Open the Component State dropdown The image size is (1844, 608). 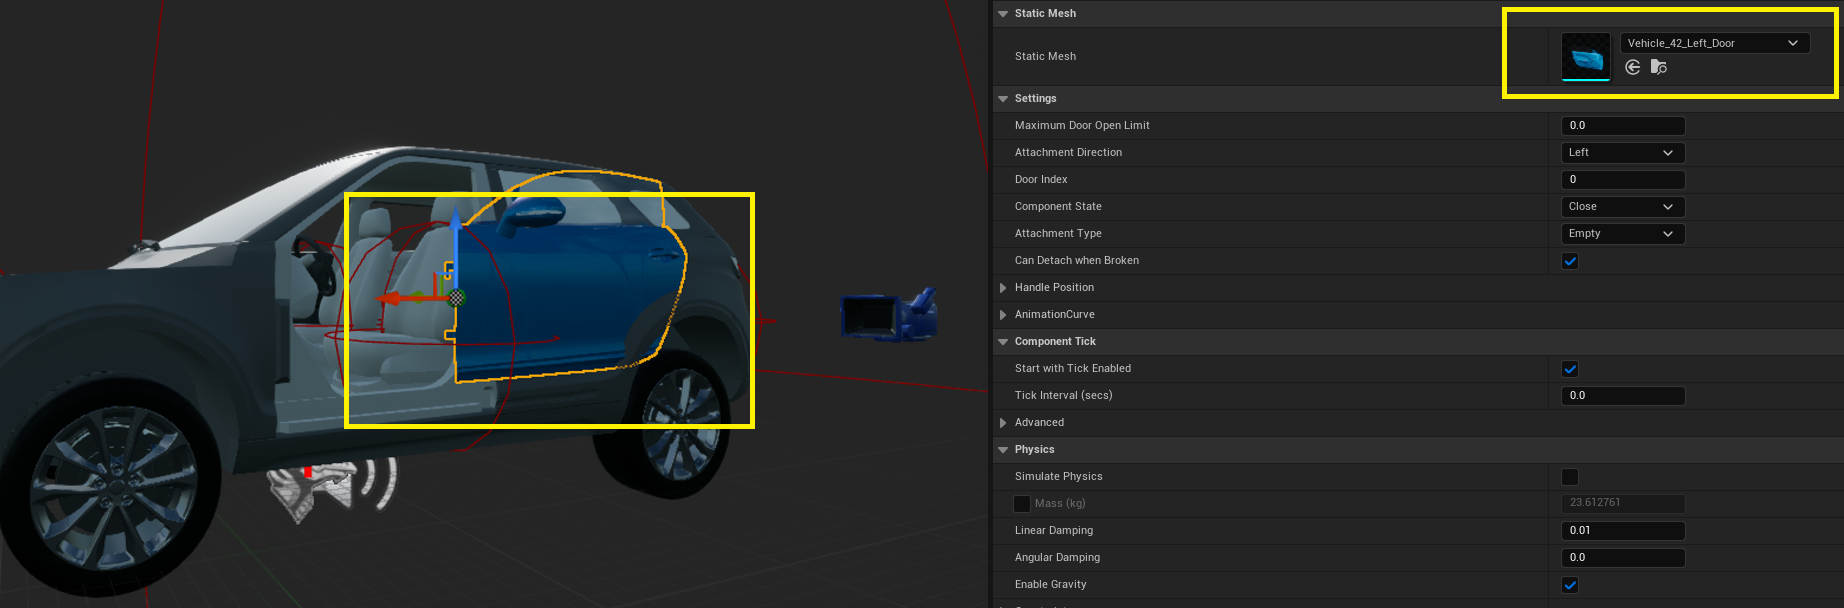(1622, 207)
